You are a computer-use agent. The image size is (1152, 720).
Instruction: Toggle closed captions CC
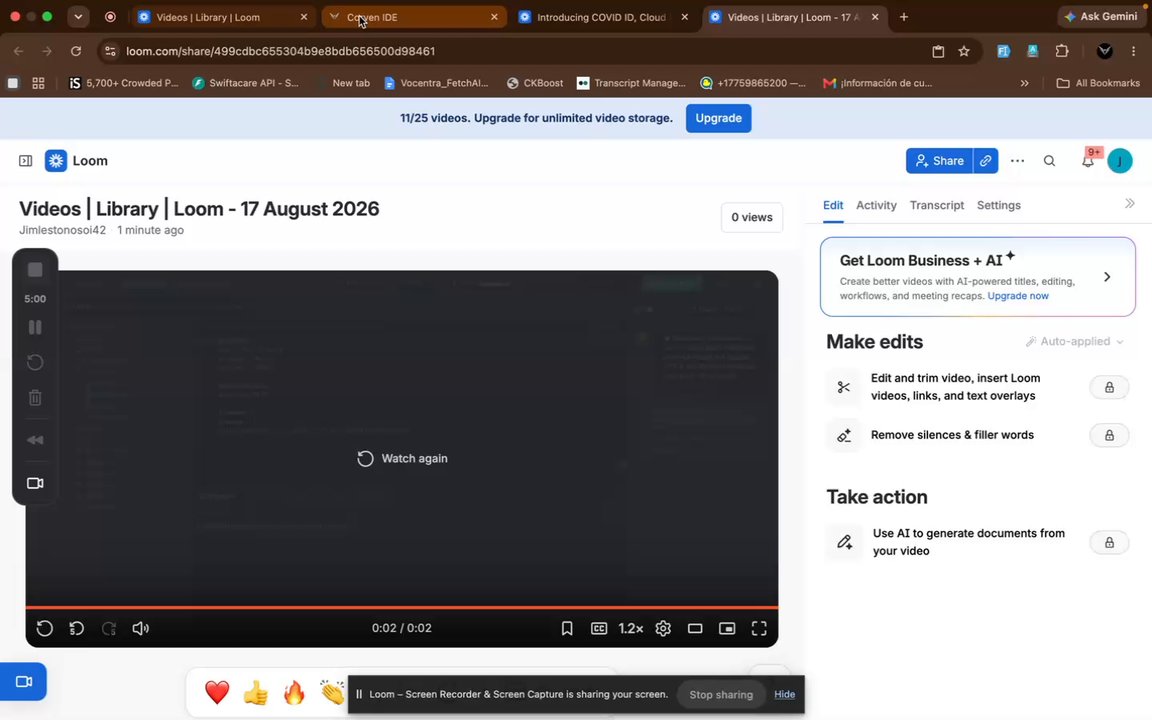pos(599,628)
